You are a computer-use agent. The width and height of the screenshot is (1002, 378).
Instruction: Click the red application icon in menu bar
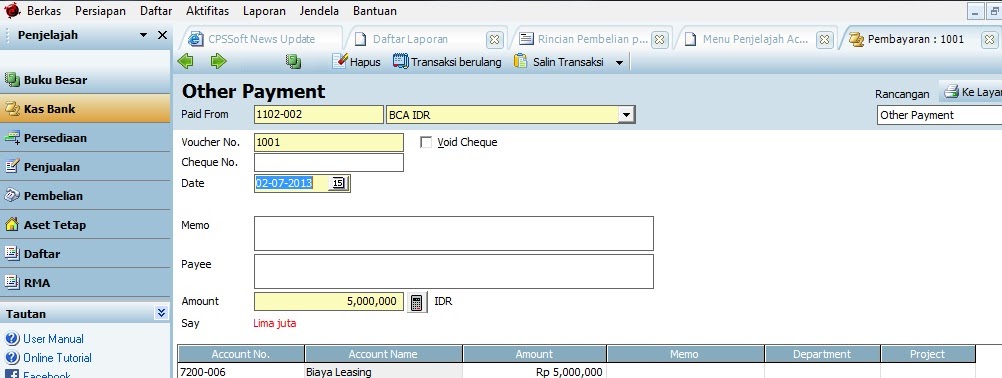point(12,10)
